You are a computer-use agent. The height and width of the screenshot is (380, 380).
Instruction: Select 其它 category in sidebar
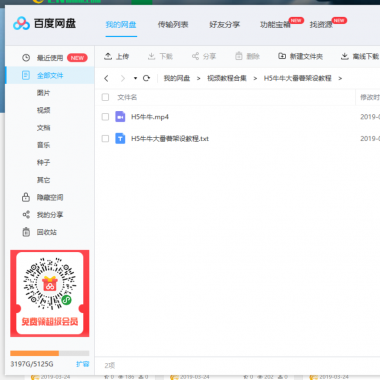(x=43, y=180)
